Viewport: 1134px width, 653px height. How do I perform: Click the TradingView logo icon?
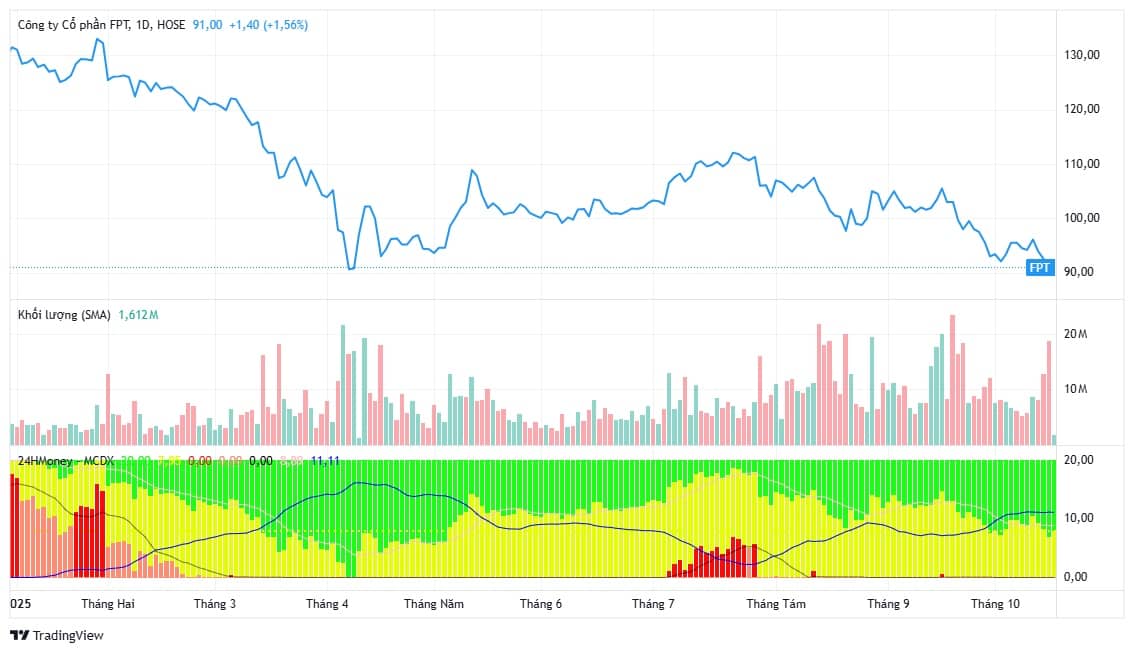[x=19, y=635]
